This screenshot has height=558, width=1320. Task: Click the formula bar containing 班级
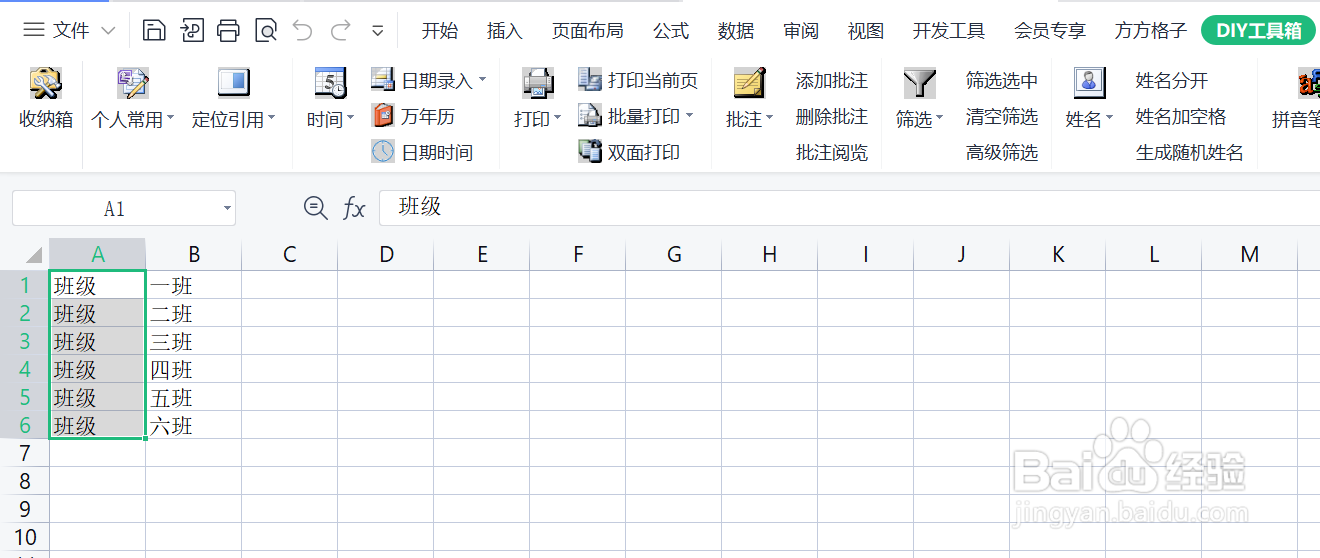click(x=850, y=207)
